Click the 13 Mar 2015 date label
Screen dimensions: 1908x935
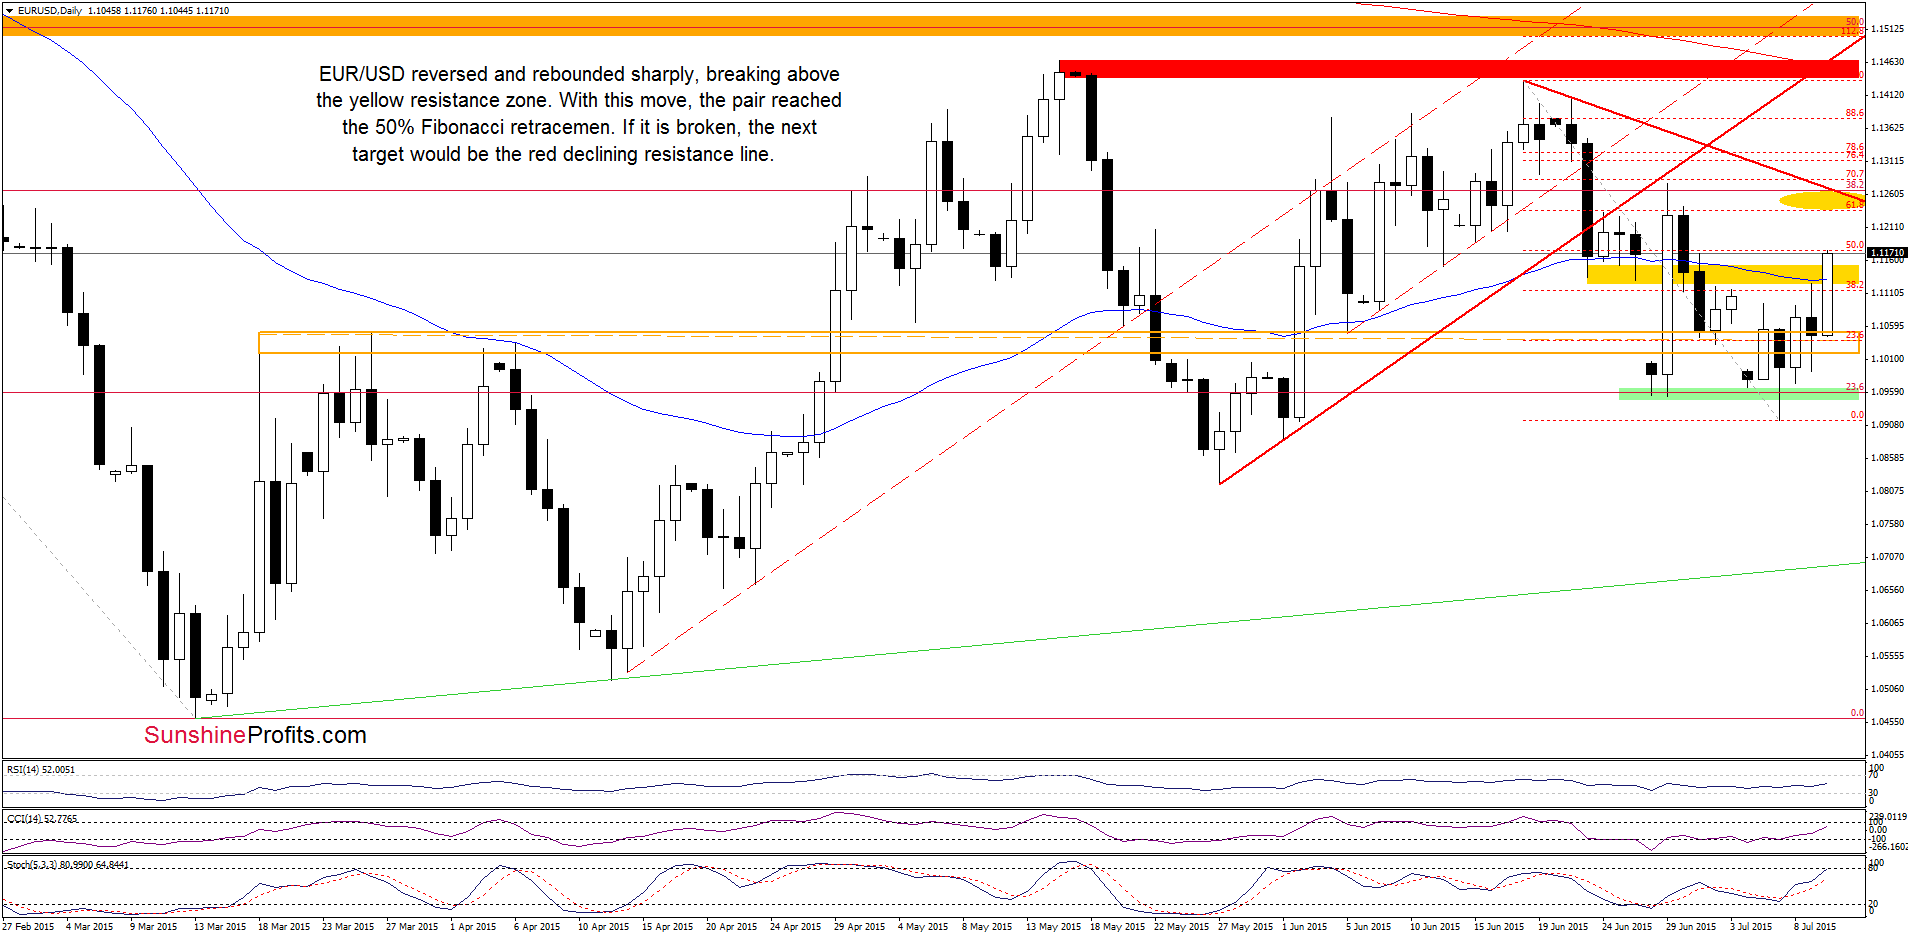[x=220, y=927]
